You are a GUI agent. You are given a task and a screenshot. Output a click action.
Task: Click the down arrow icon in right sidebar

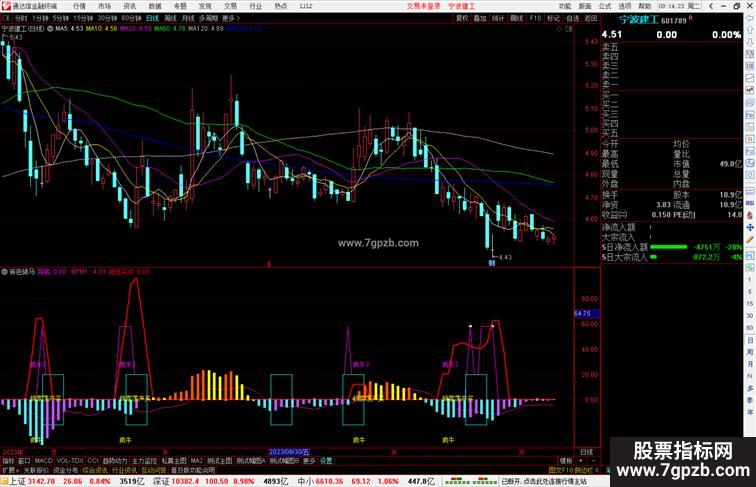750,42
